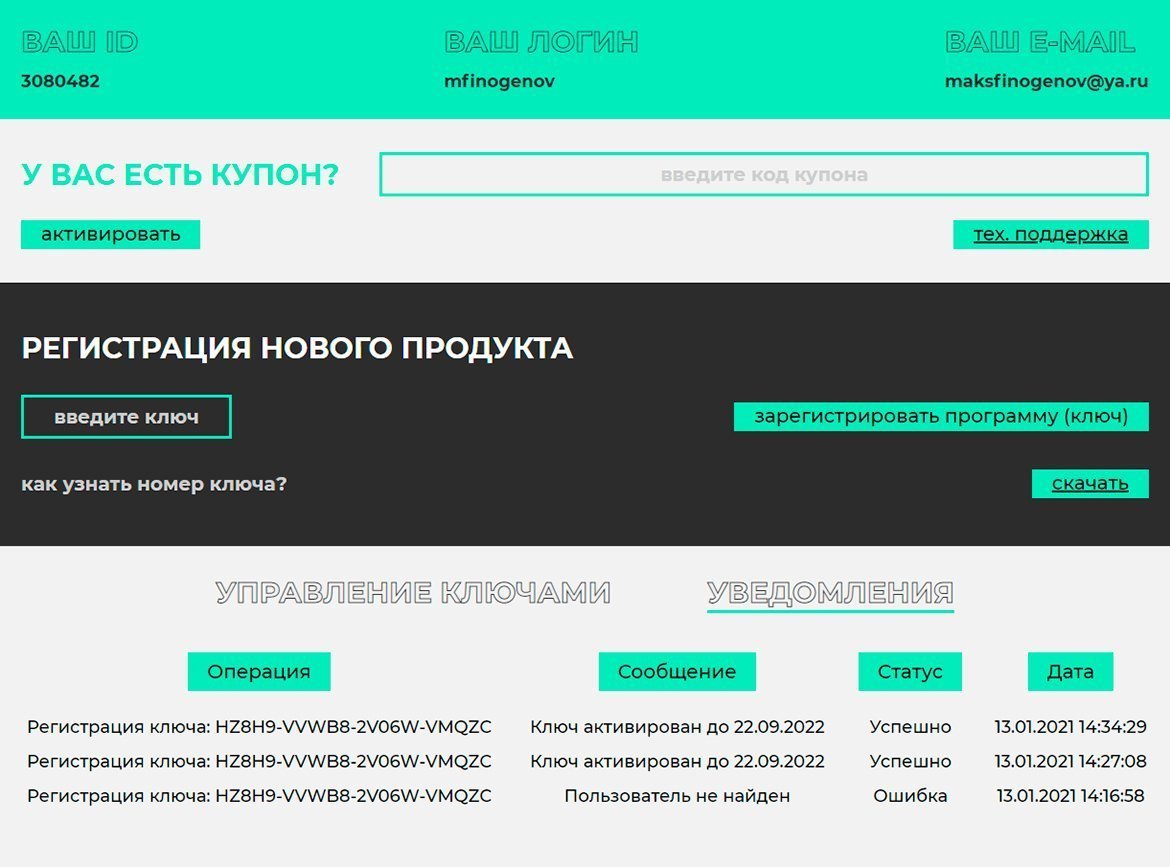Click the Операция column header
Viewport: 1170px width, 867px height.
pyautogui.click(x=259, y=672)
